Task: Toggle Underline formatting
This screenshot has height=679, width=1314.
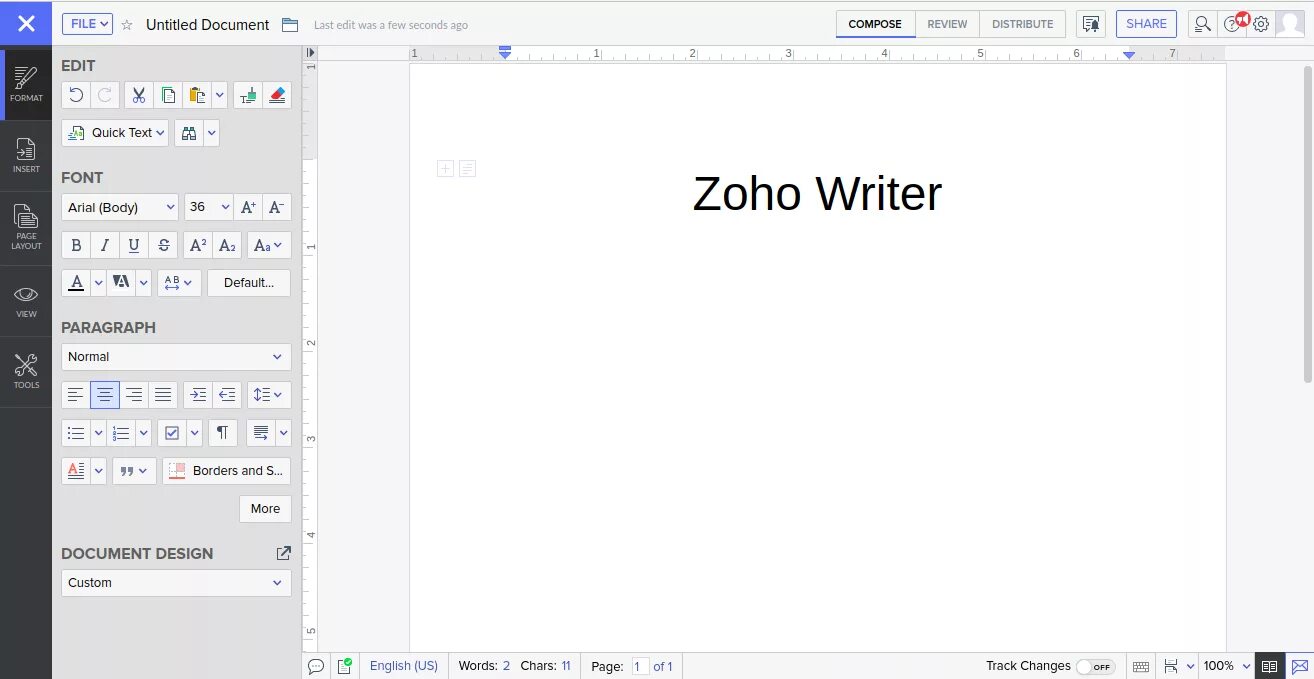Action: [x=134, y=245]
